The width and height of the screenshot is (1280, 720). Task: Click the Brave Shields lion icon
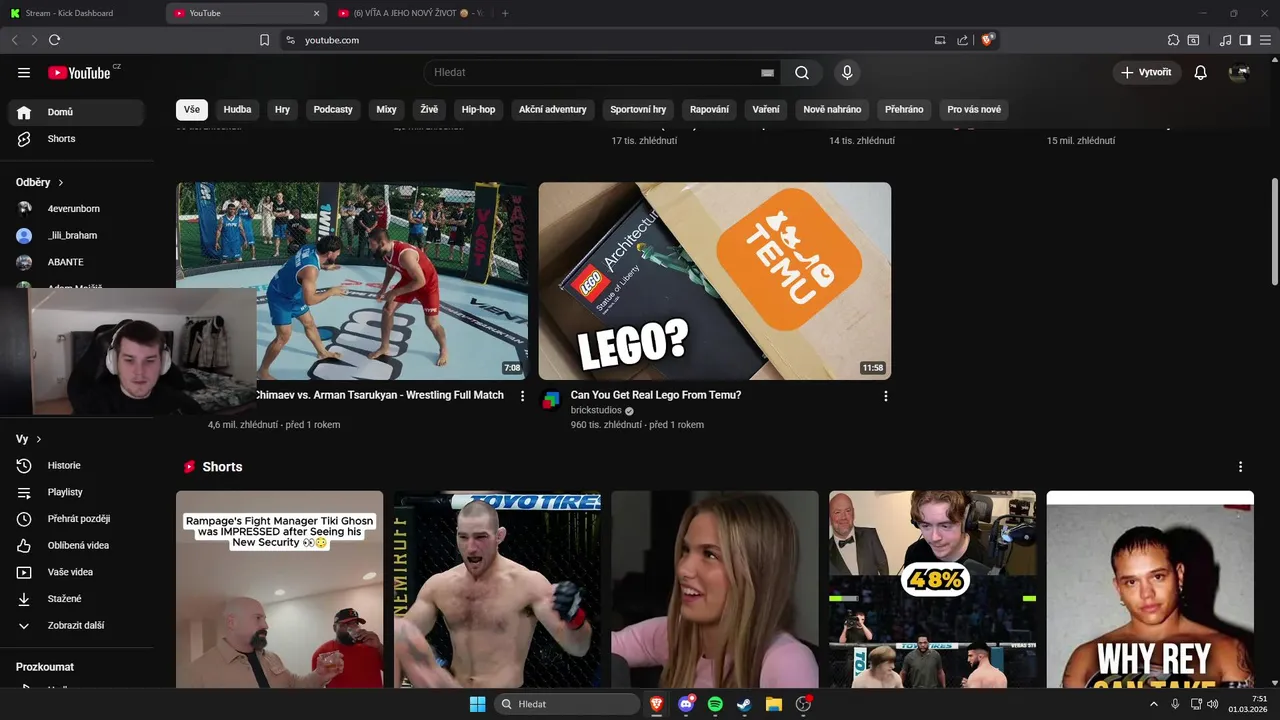click(987, 40)
